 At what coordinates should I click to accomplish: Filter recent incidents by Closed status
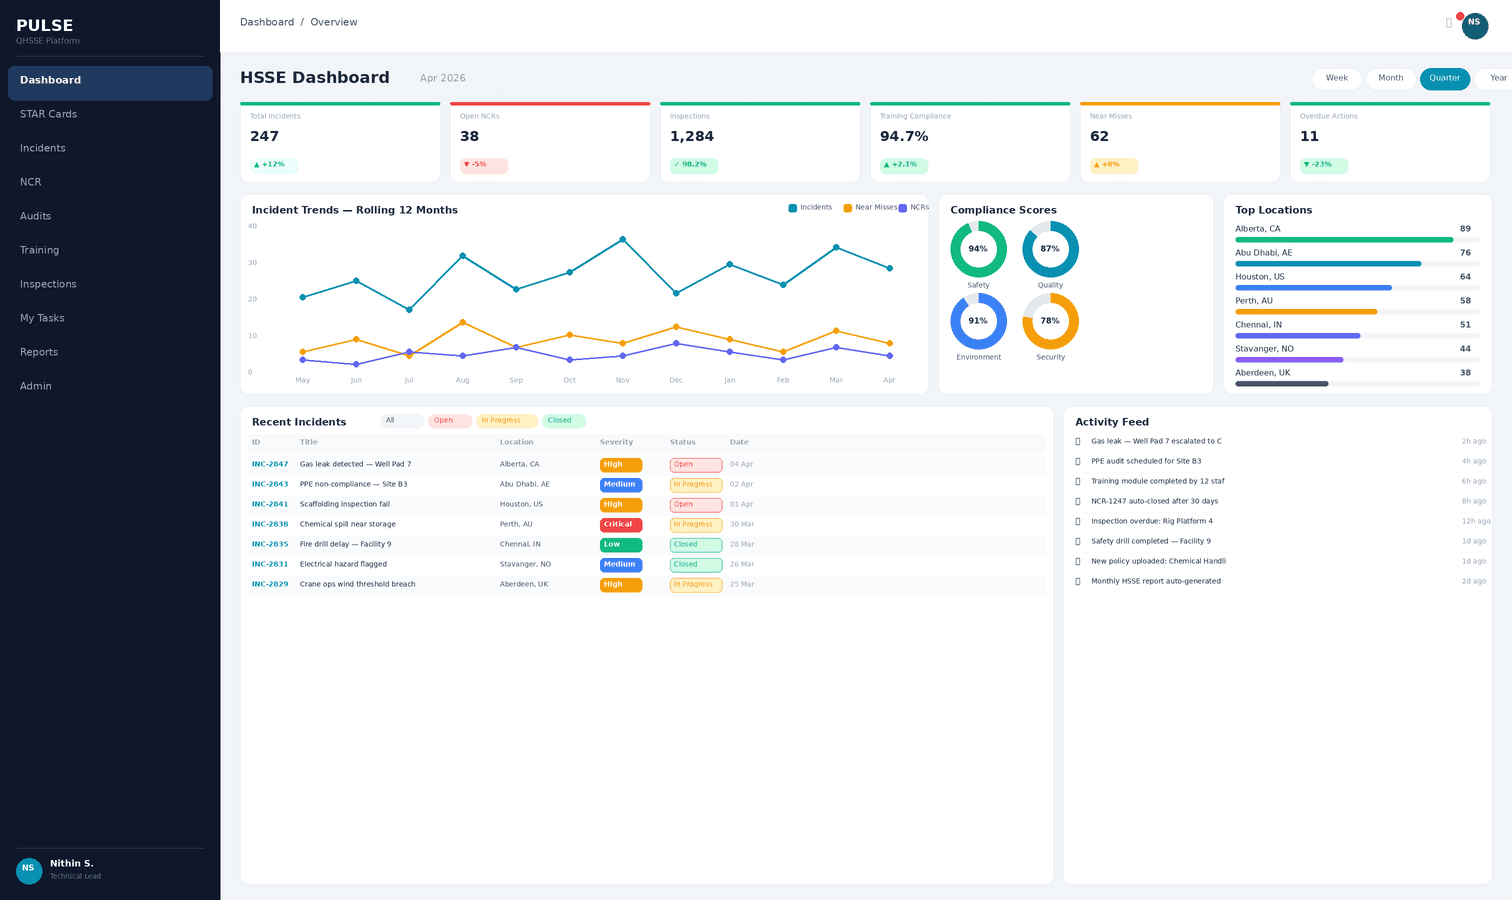tap(563, 421)
